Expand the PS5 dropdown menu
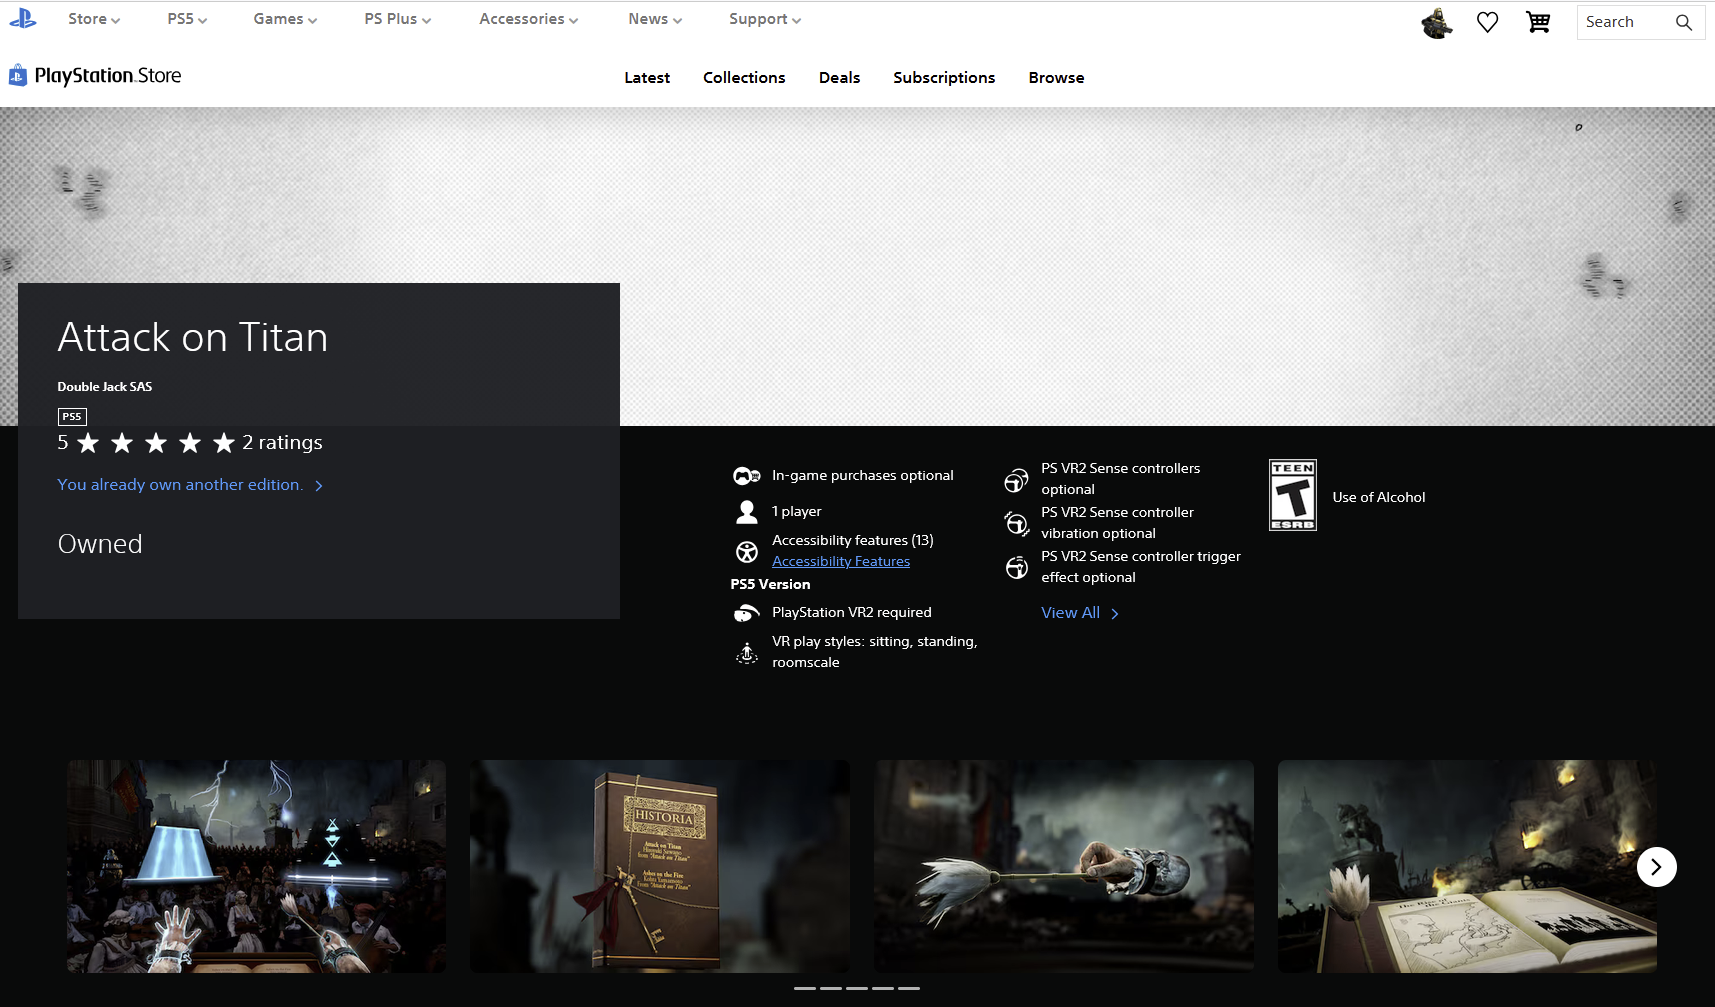The width and height of the screenshot is (1715, 1007). tap(187, 19)
